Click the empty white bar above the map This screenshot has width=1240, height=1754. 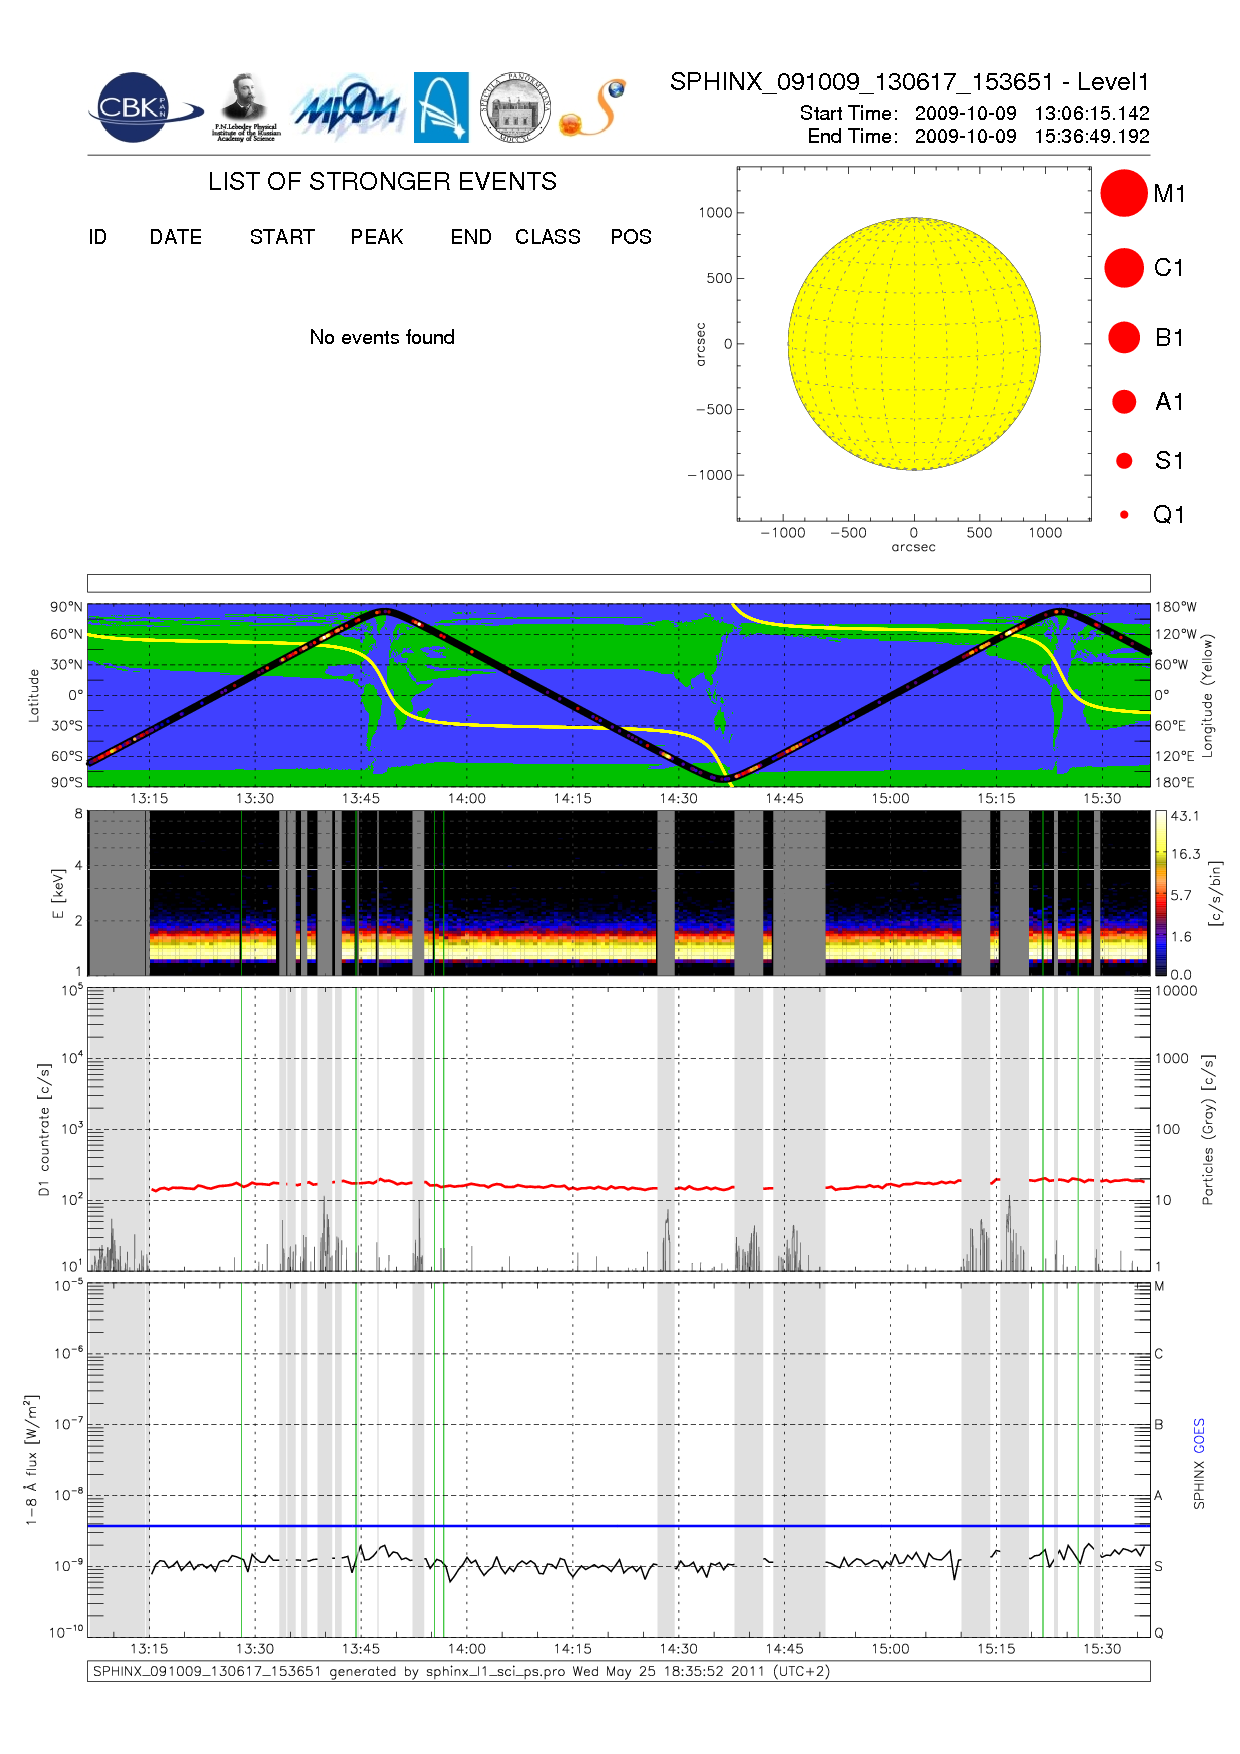pyautogui.click(x=618, y=583)
